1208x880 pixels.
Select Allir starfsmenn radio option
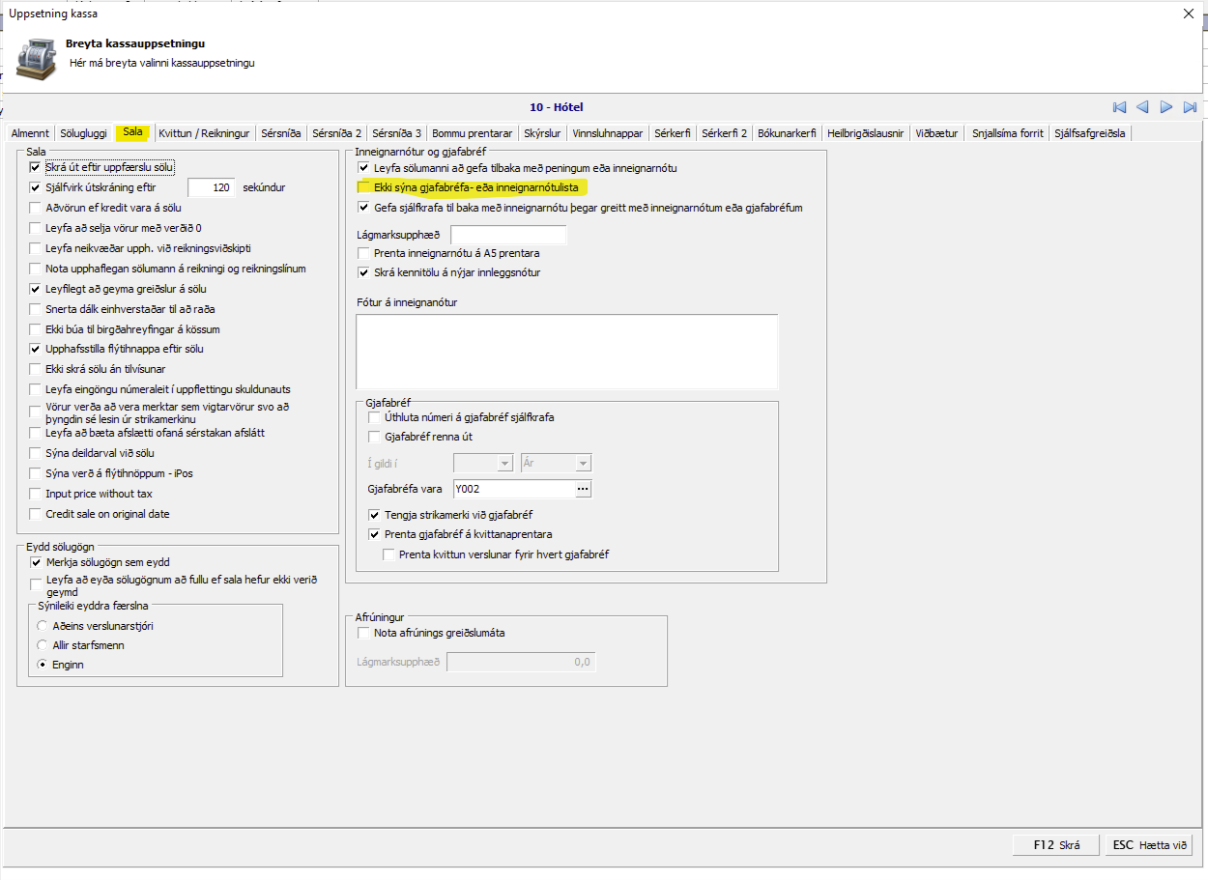tap(42, 645)
